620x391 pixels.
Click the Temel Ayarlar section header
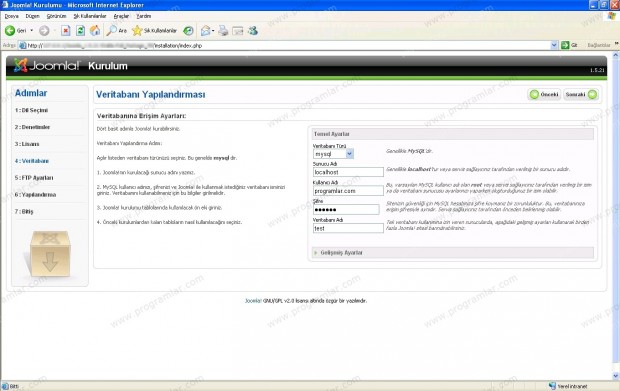click(x=453, y=134)
